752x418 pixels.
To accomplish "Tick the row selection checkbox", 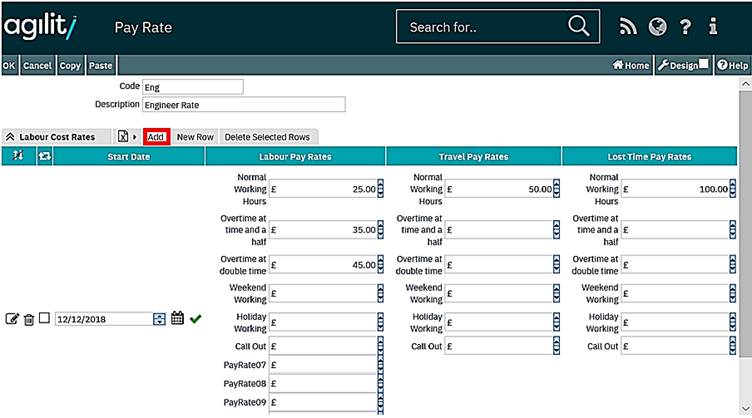I will pos(44,318).
